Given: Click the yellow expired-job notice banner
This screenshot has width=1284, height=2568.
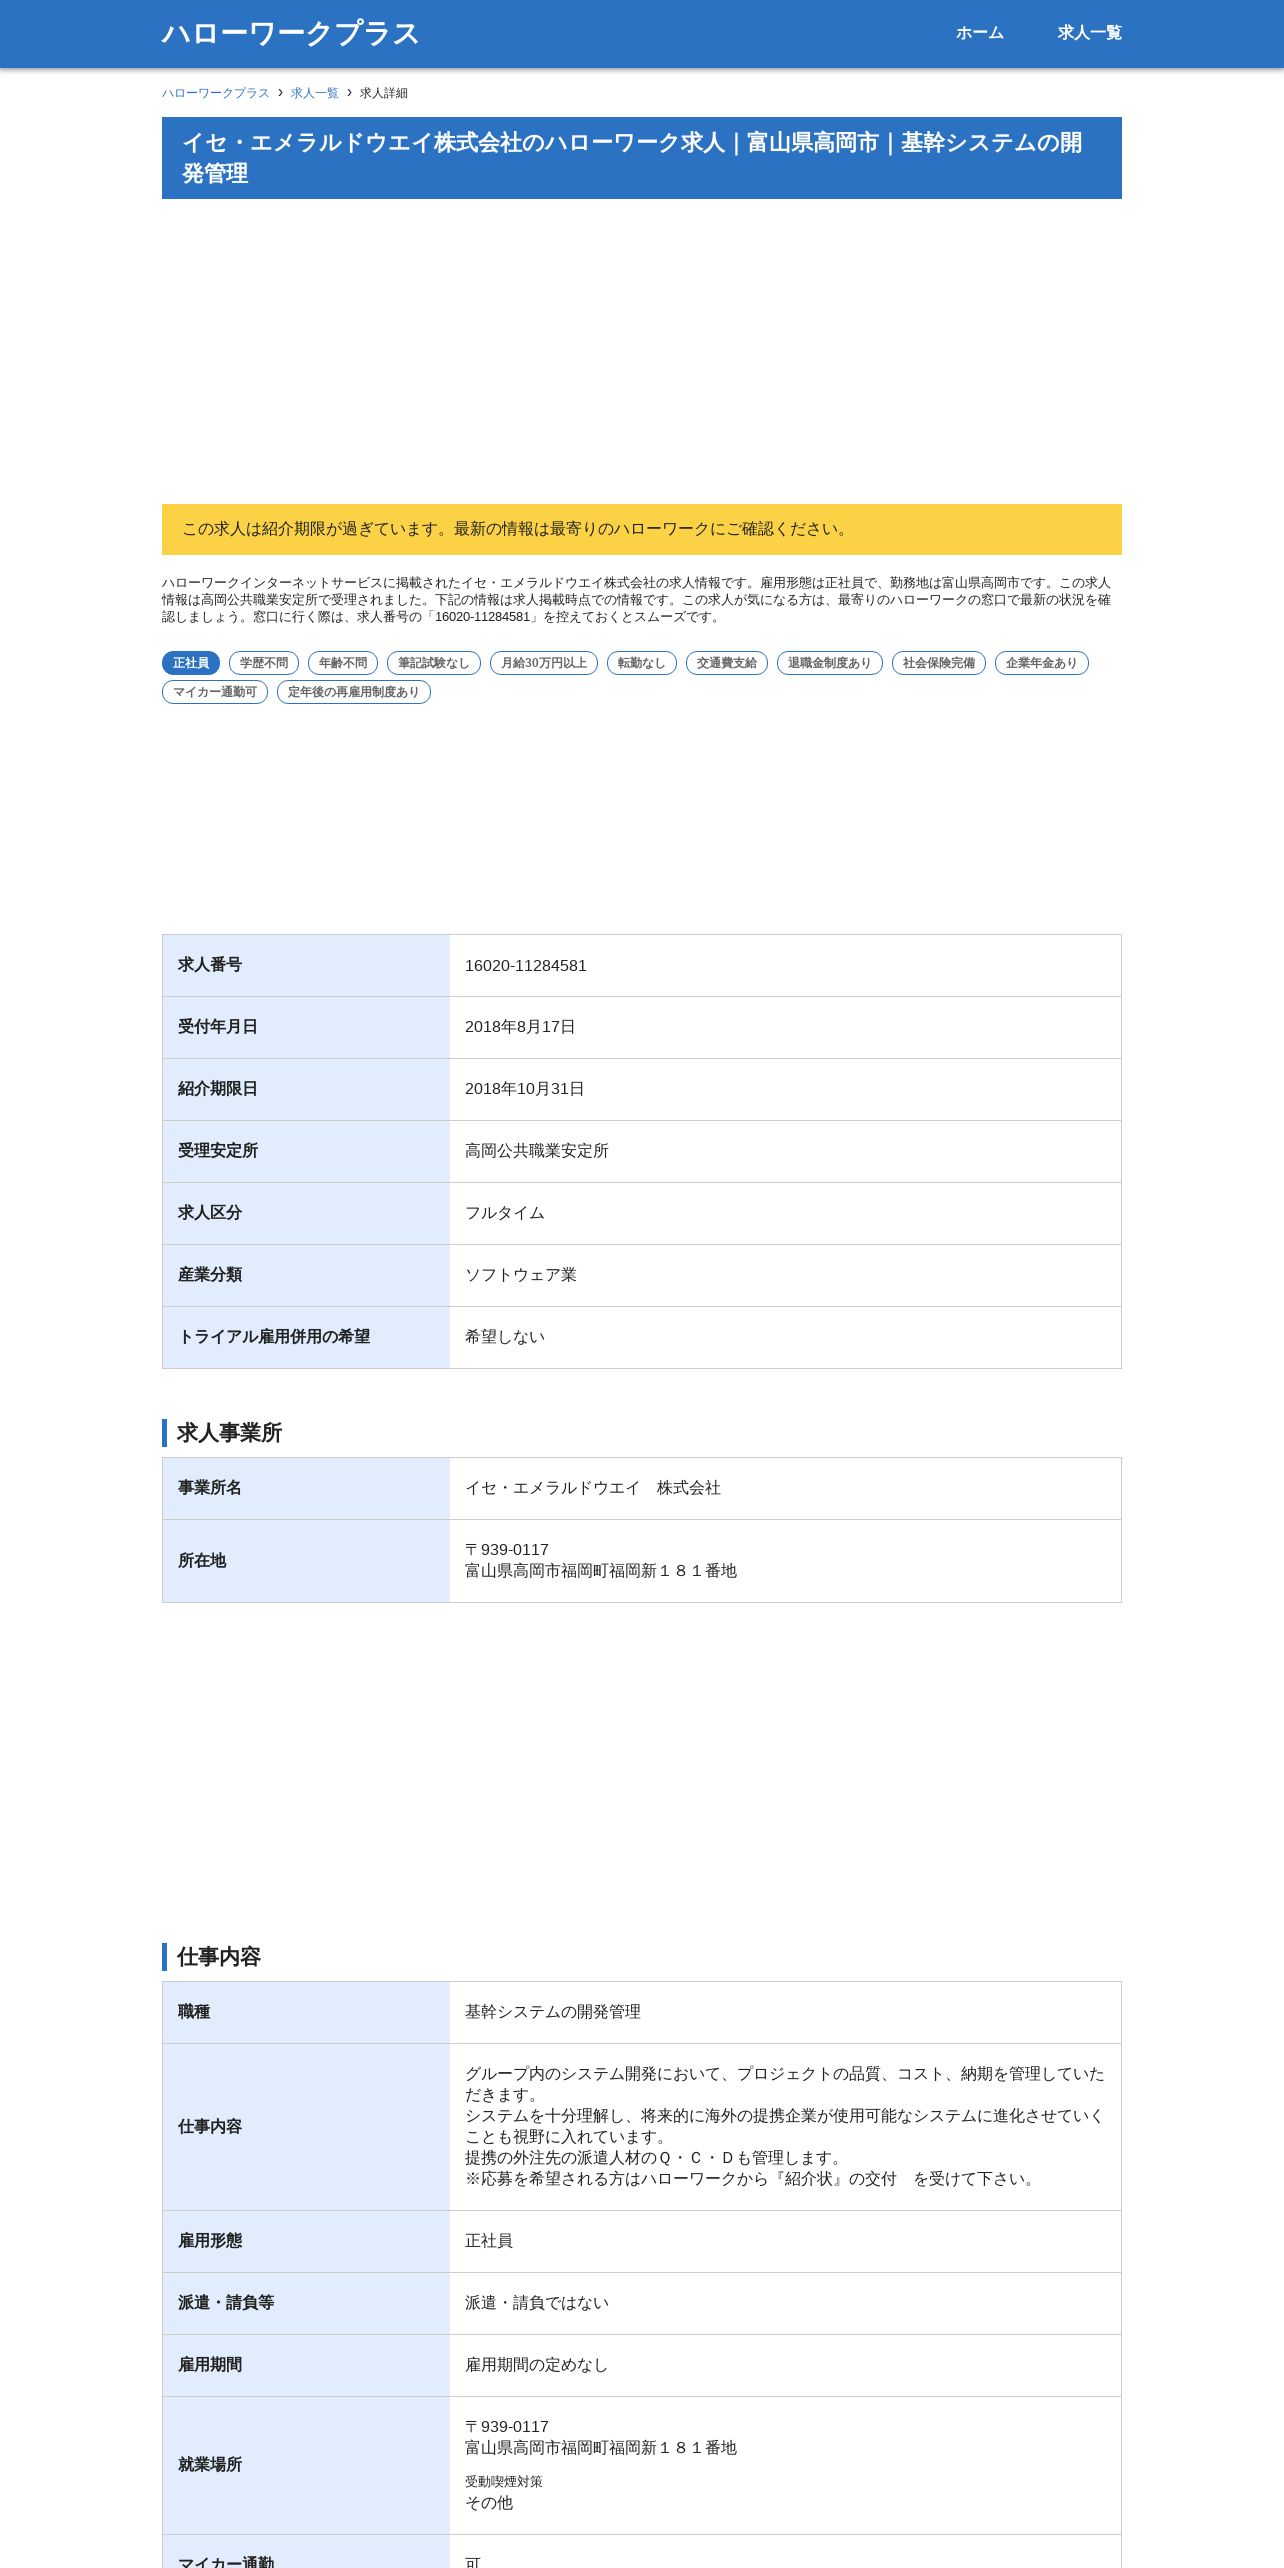Looking at the screenshot, I should 642,529.
